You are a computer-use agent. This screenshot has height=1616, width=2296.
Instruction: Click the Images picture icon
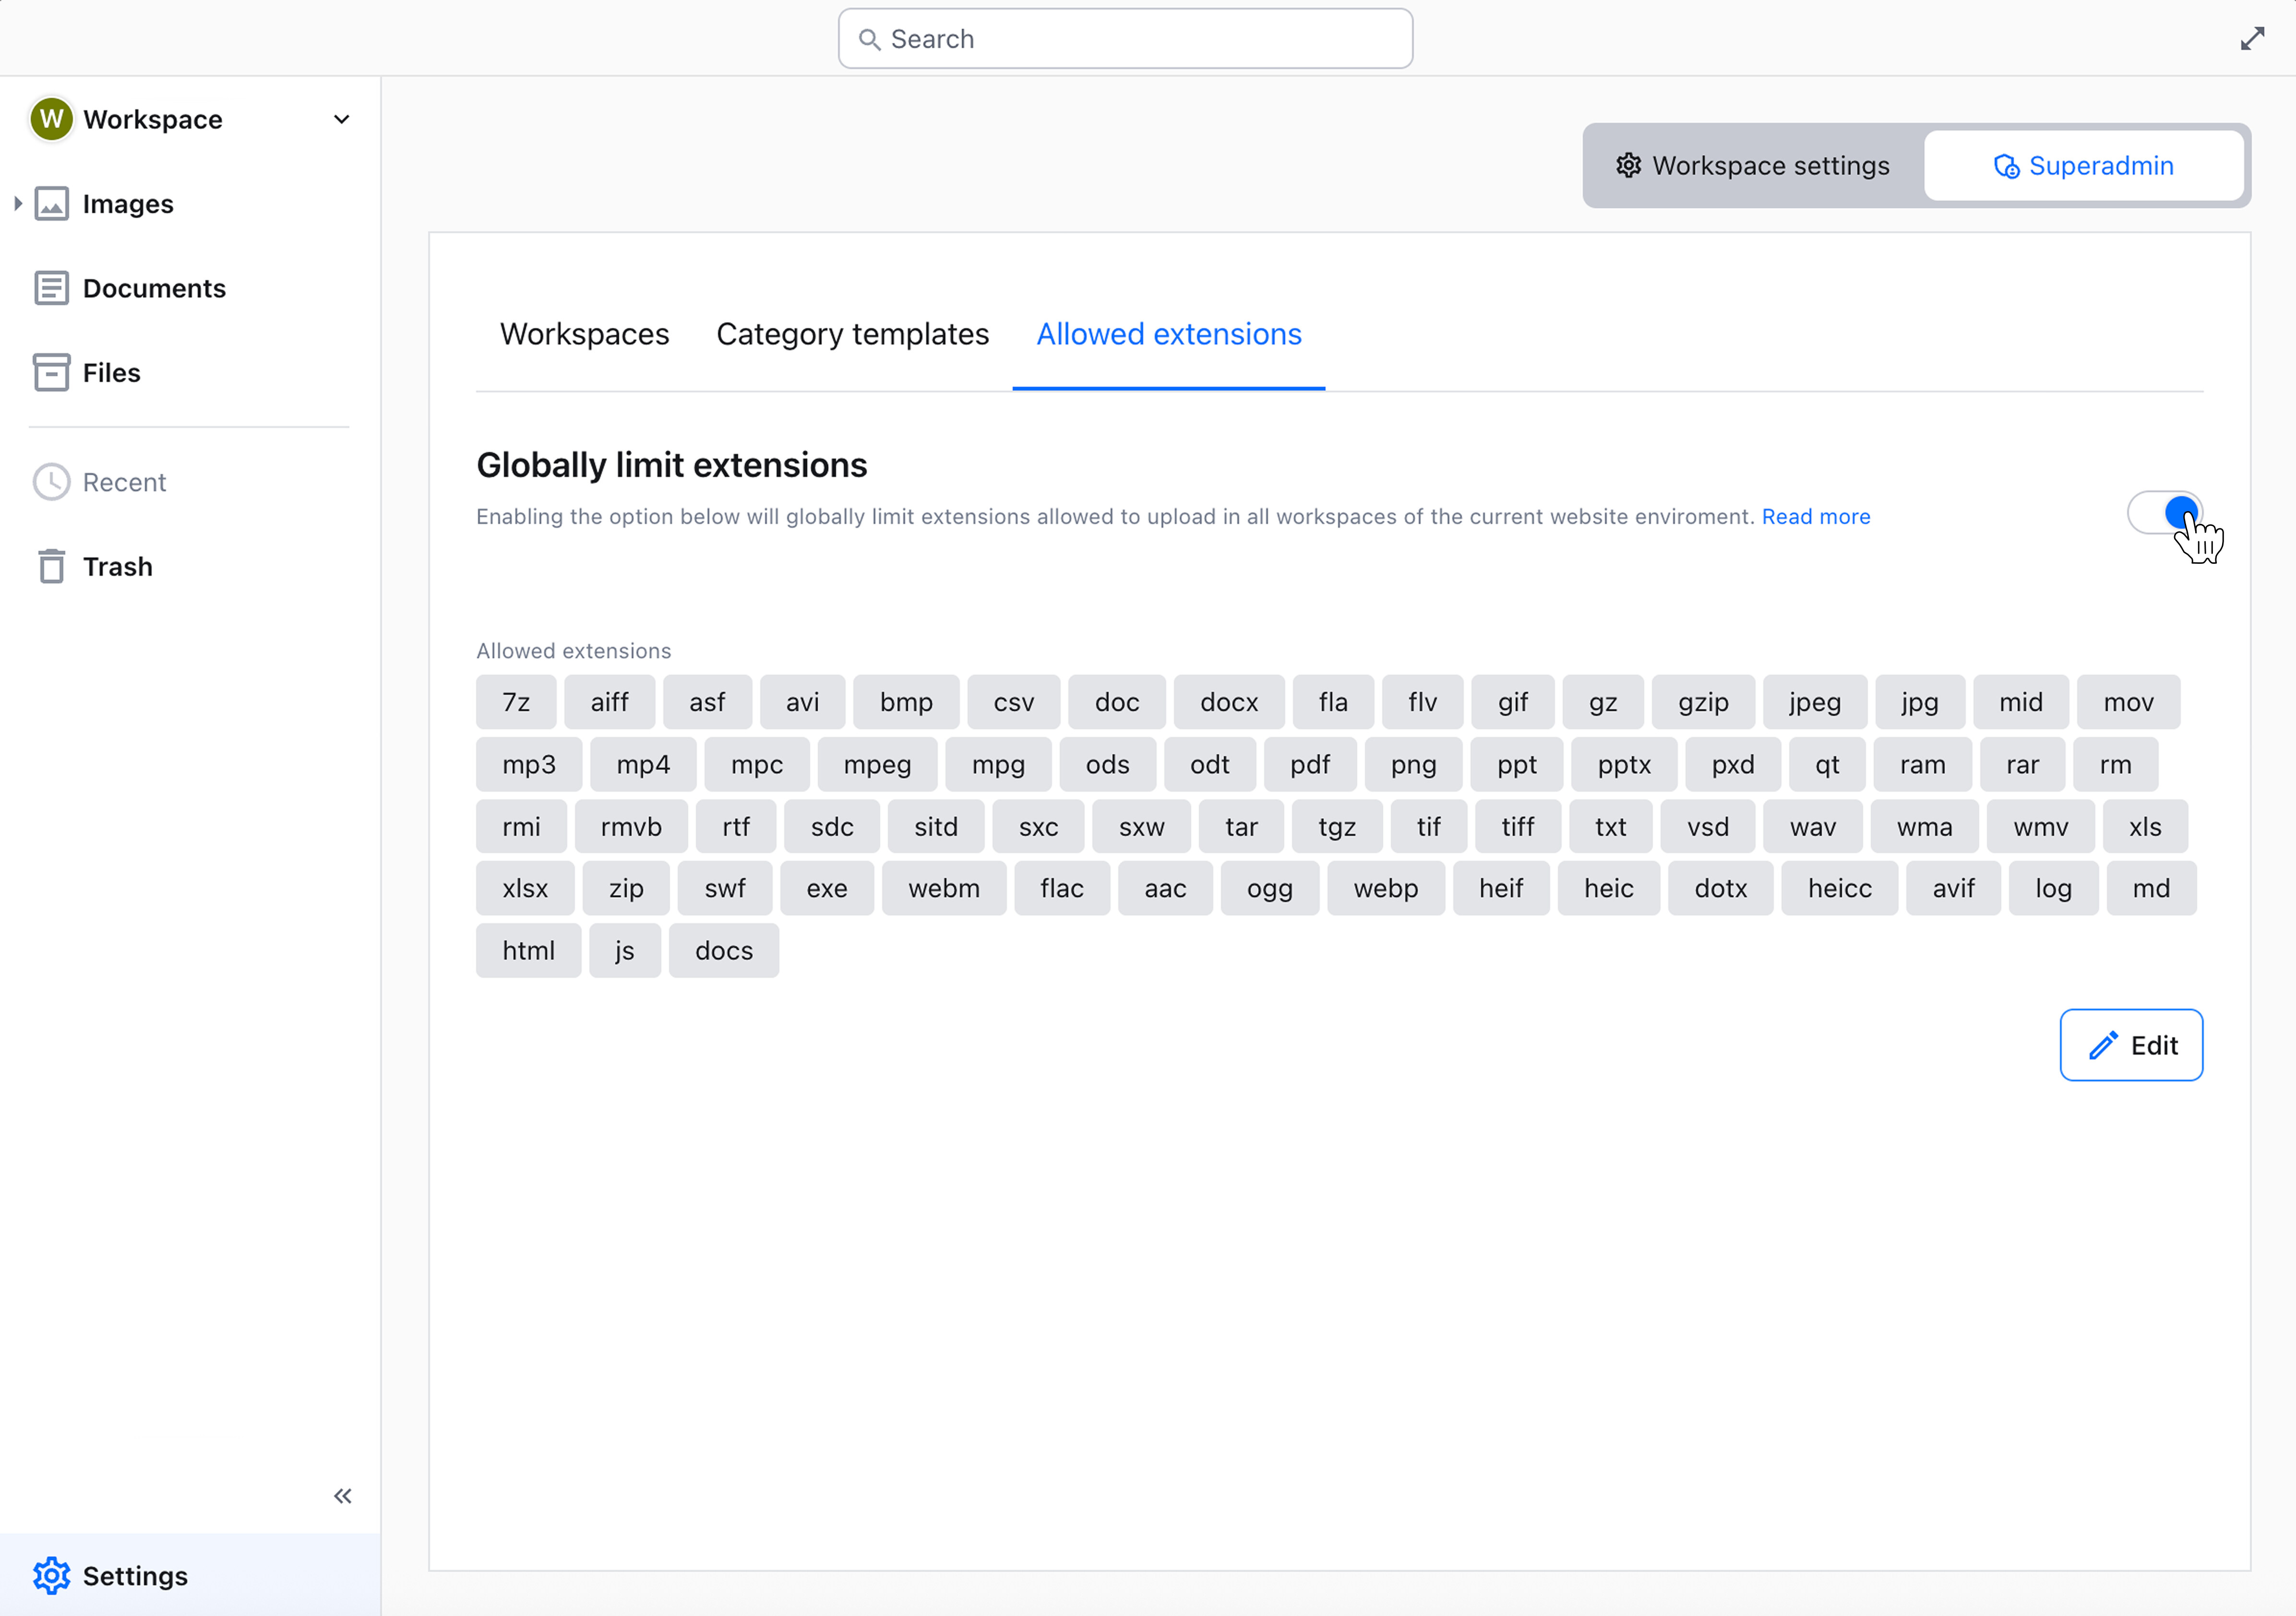[x=52, y=203]
